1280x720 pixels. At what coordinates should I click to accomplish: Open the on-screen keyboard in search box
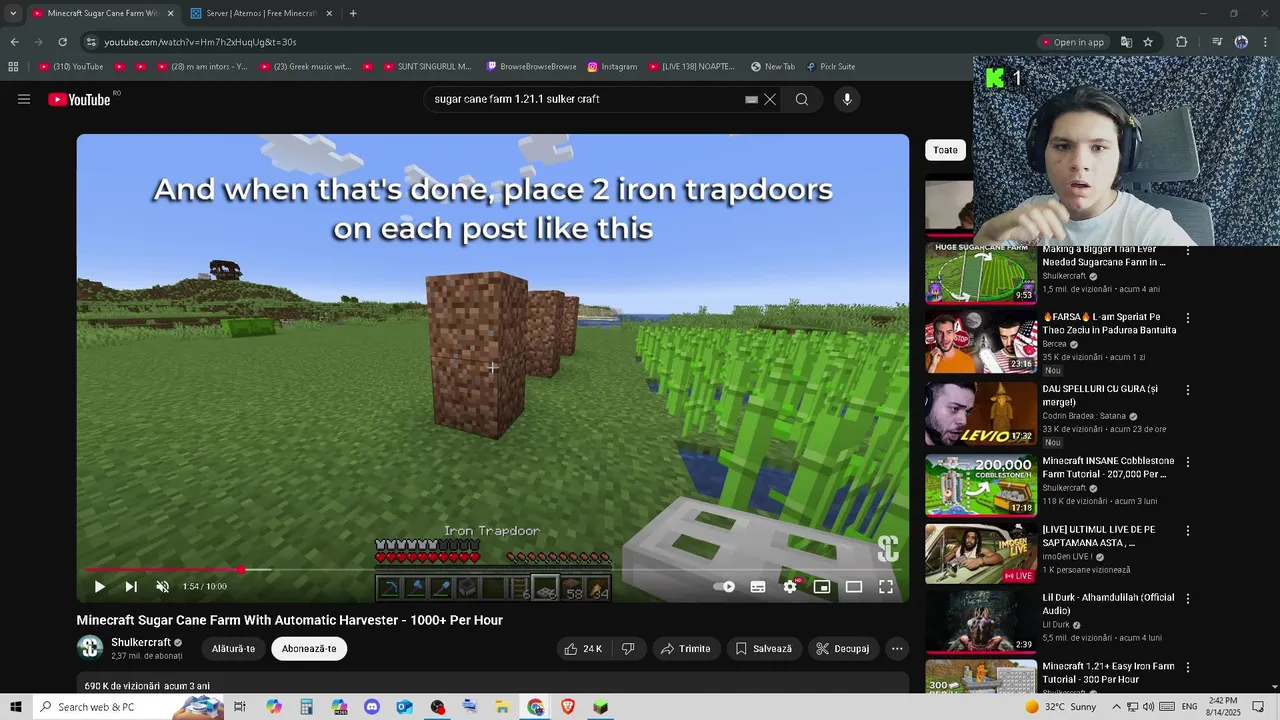[751, 99]
